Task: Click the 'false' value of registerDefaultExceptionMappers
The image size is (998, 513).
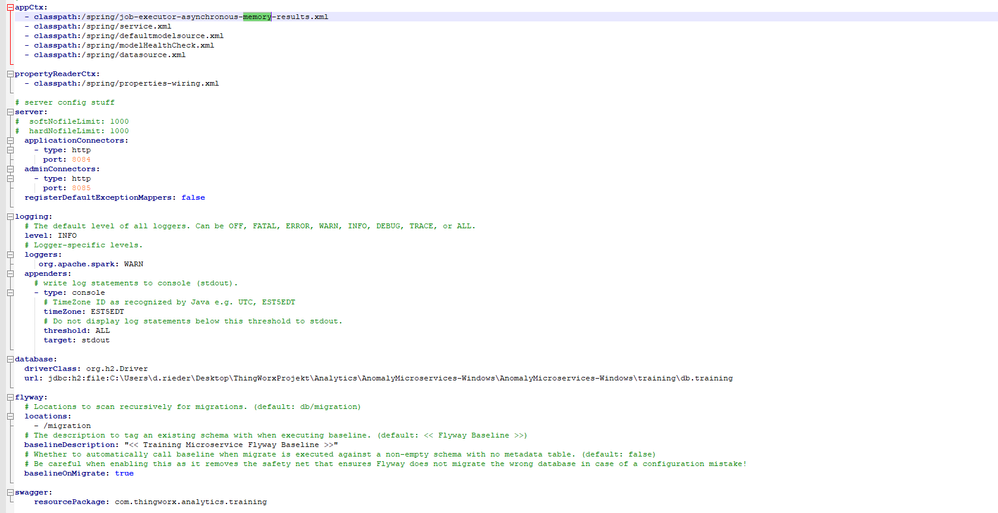Action: point(193,198)
